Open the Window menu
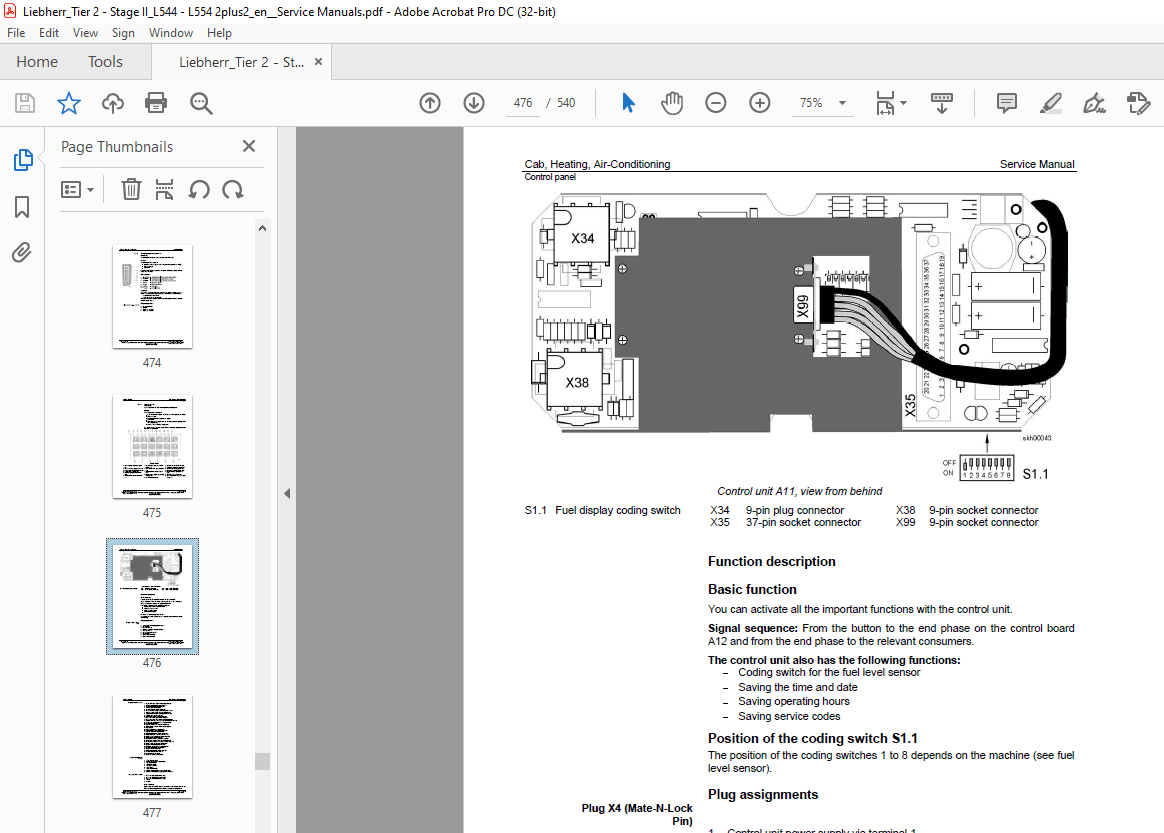 point(171,33)
